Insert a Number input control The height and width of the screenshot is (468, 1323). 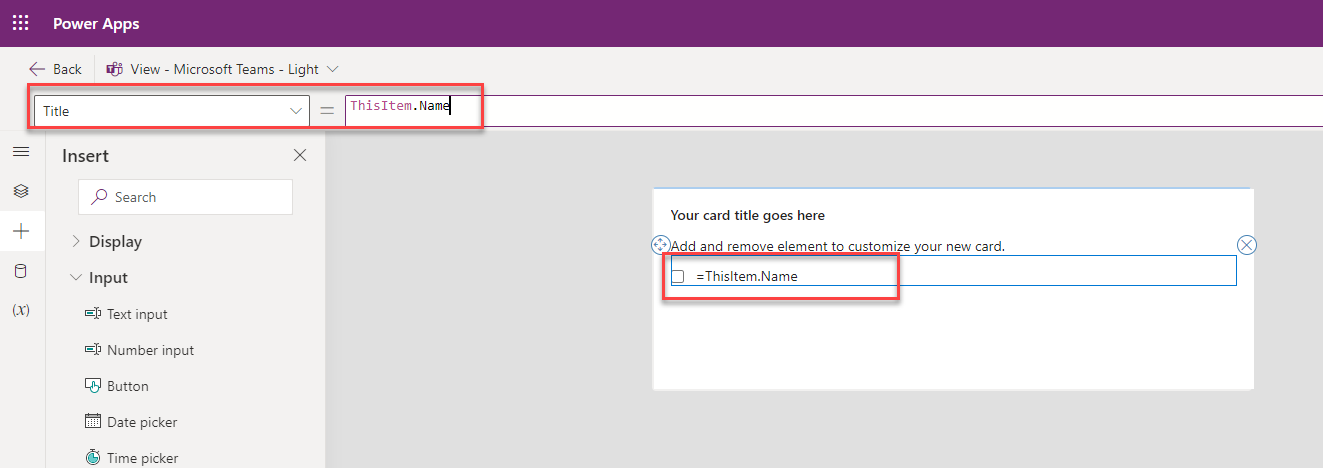pyautogui.click(x=150, y=350)
